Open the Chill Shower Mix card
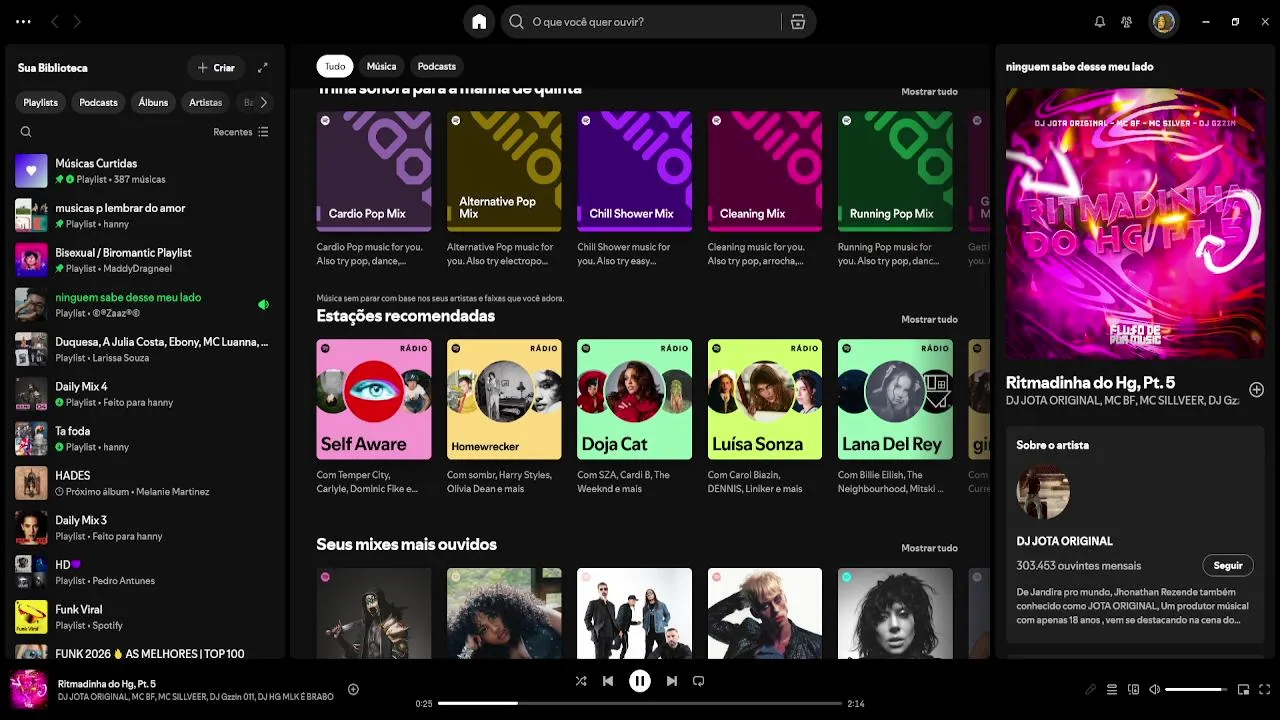The height and width of the screenshot is (720, 1280). point(634,190)
